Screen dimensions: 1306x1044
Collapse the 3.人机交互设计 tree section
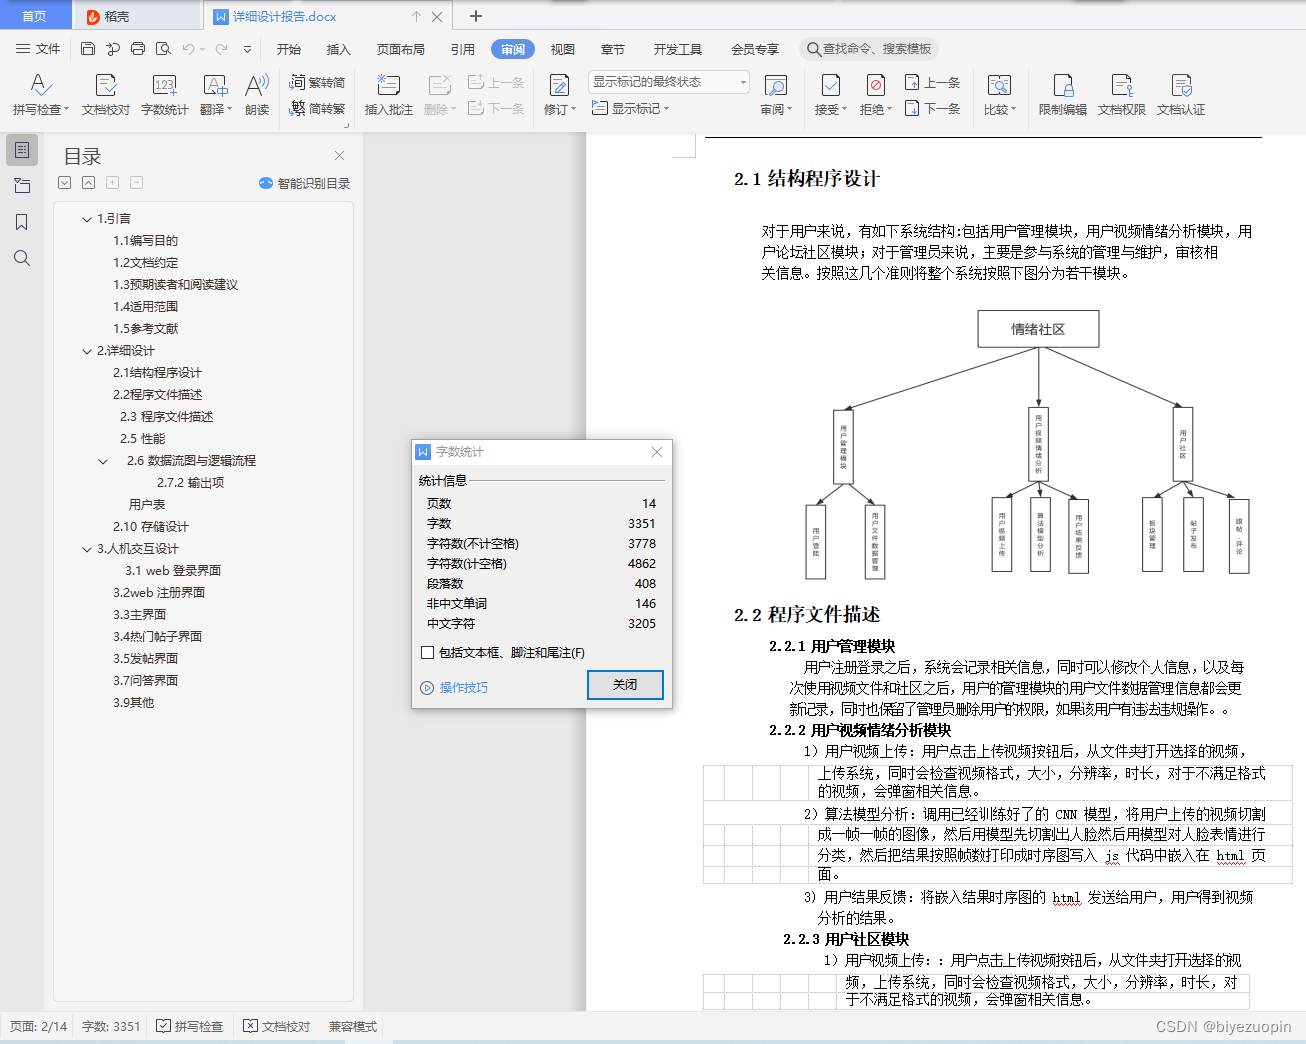pos(87,549)
